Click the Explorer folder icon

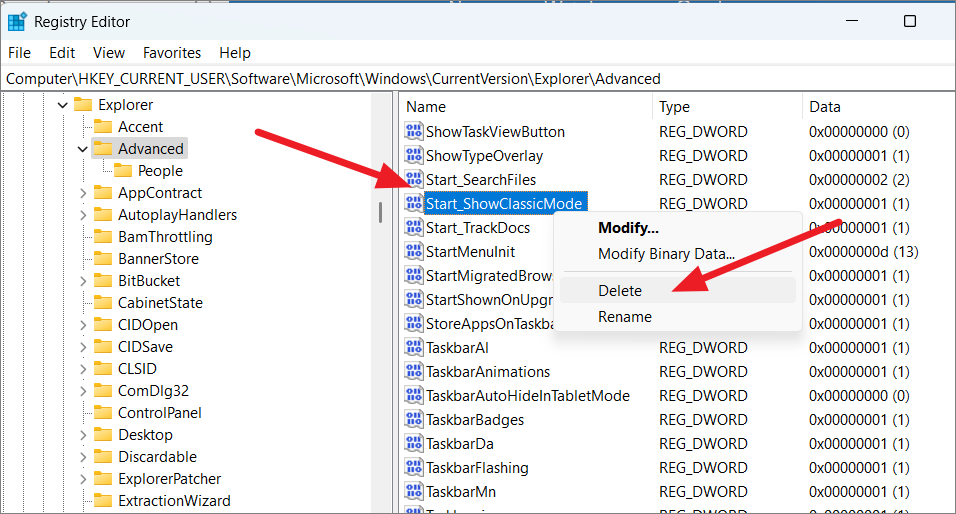[x=83, y=104]
